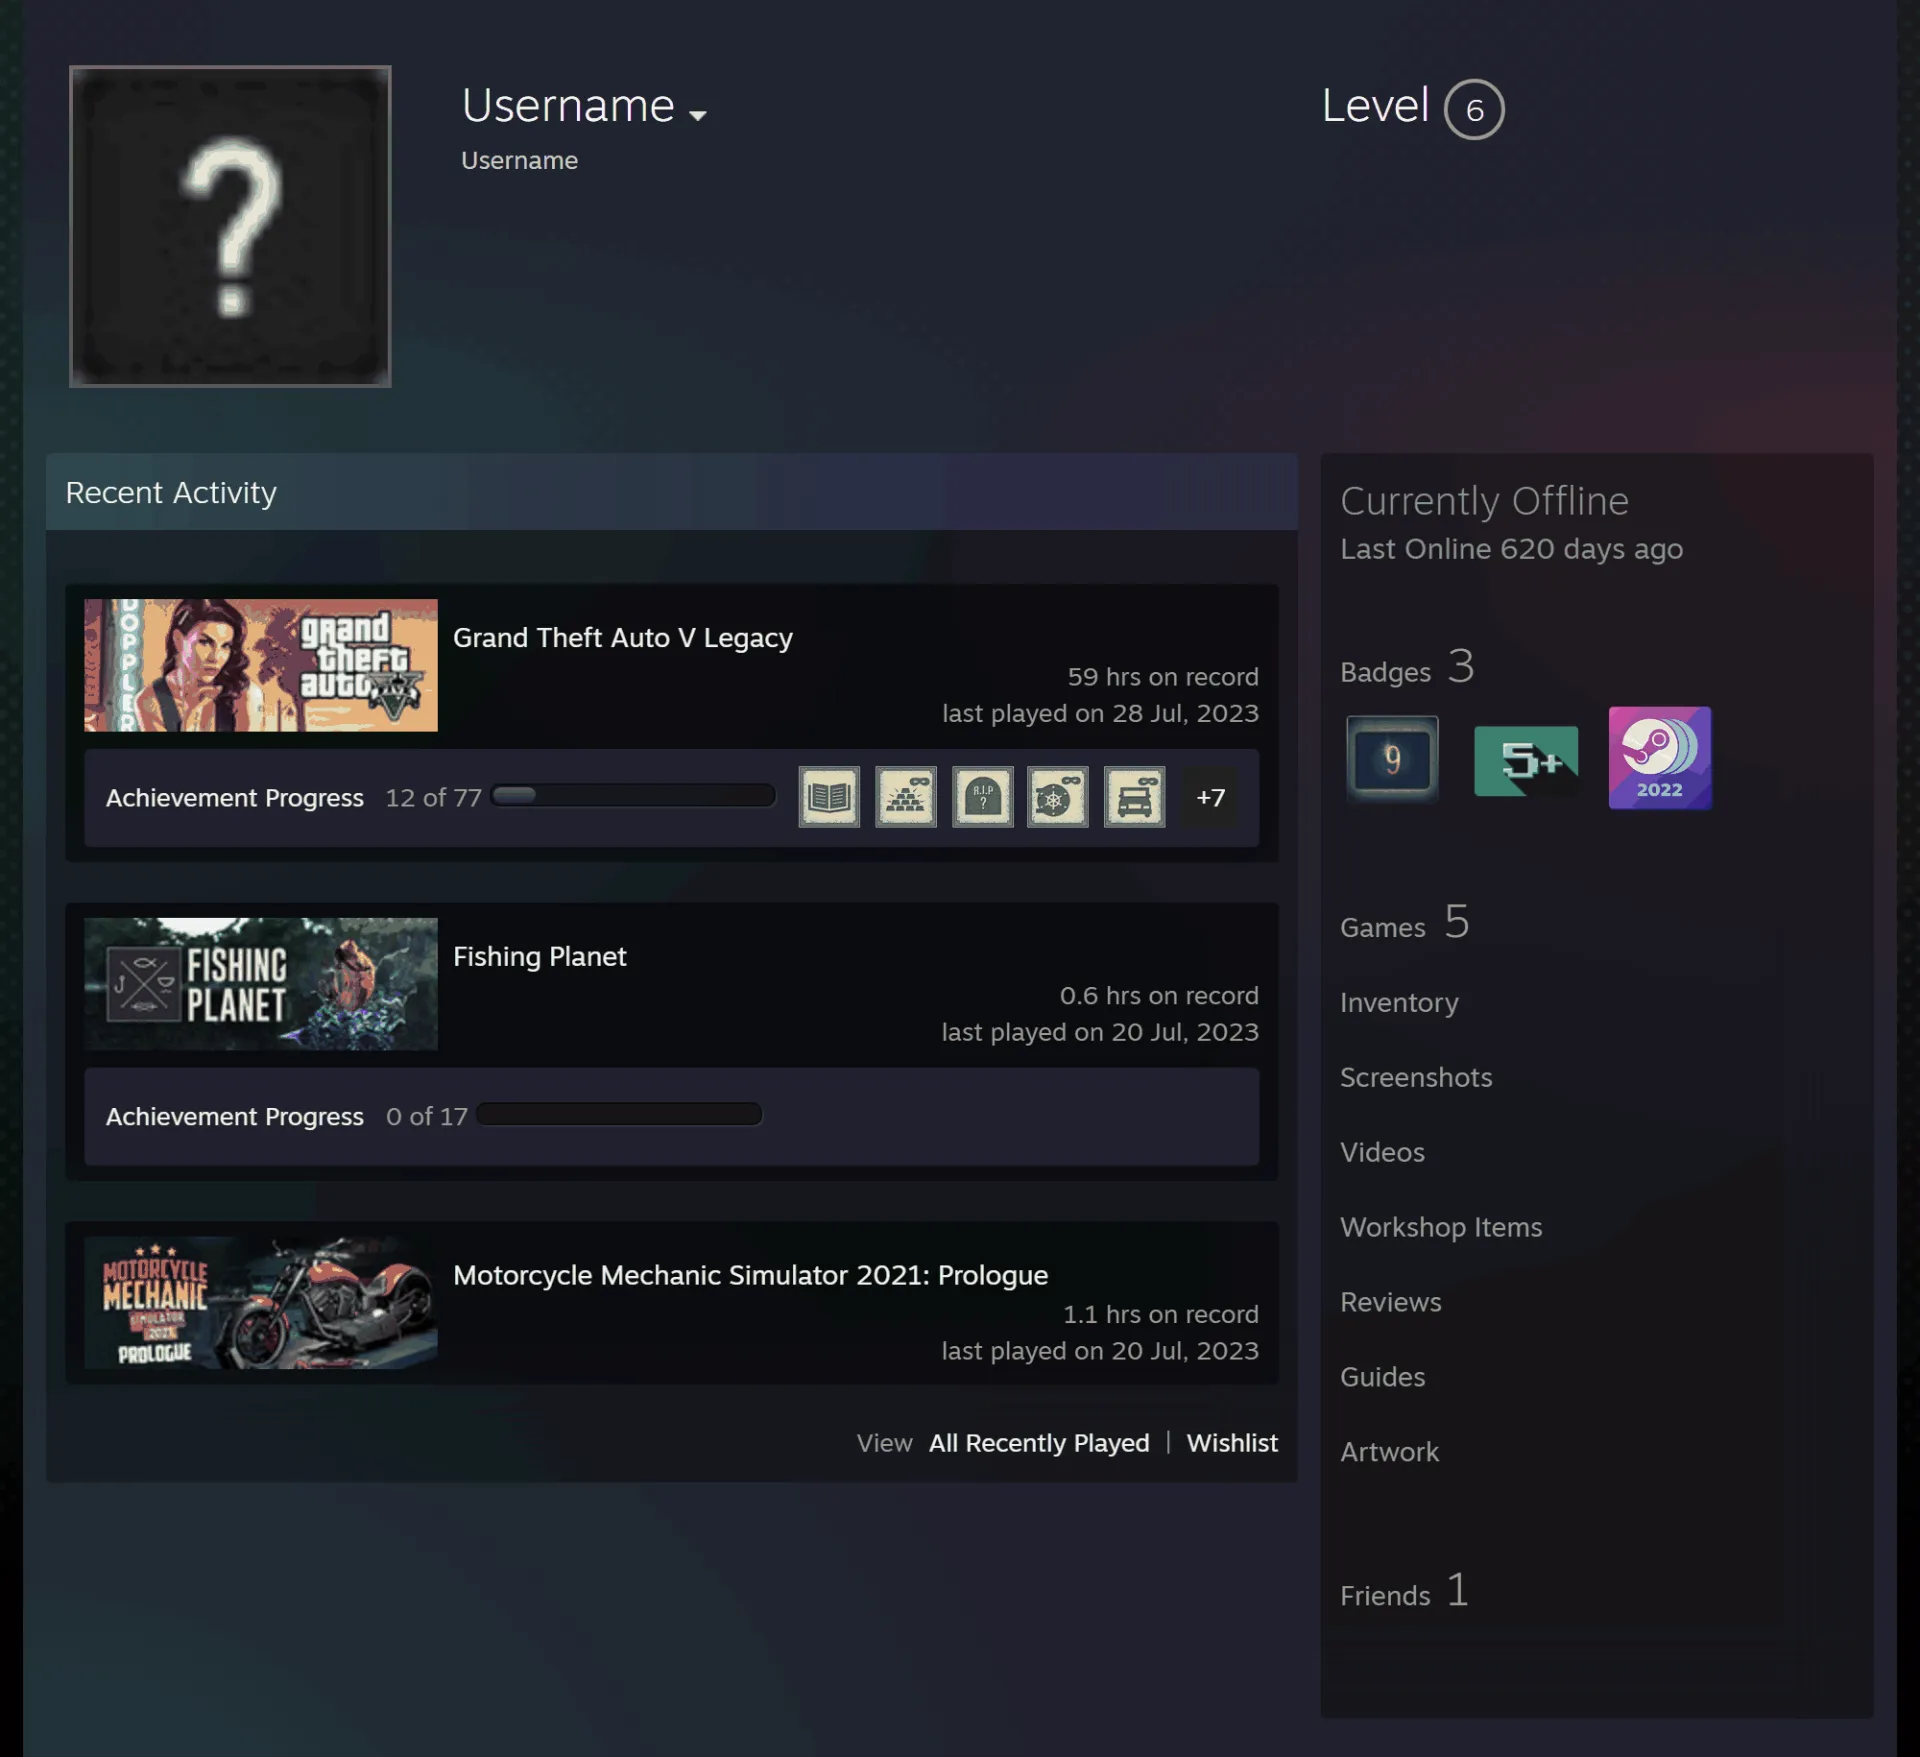Open the Inventory link
1920x1757 pixels.
tap(1399, 1003)
